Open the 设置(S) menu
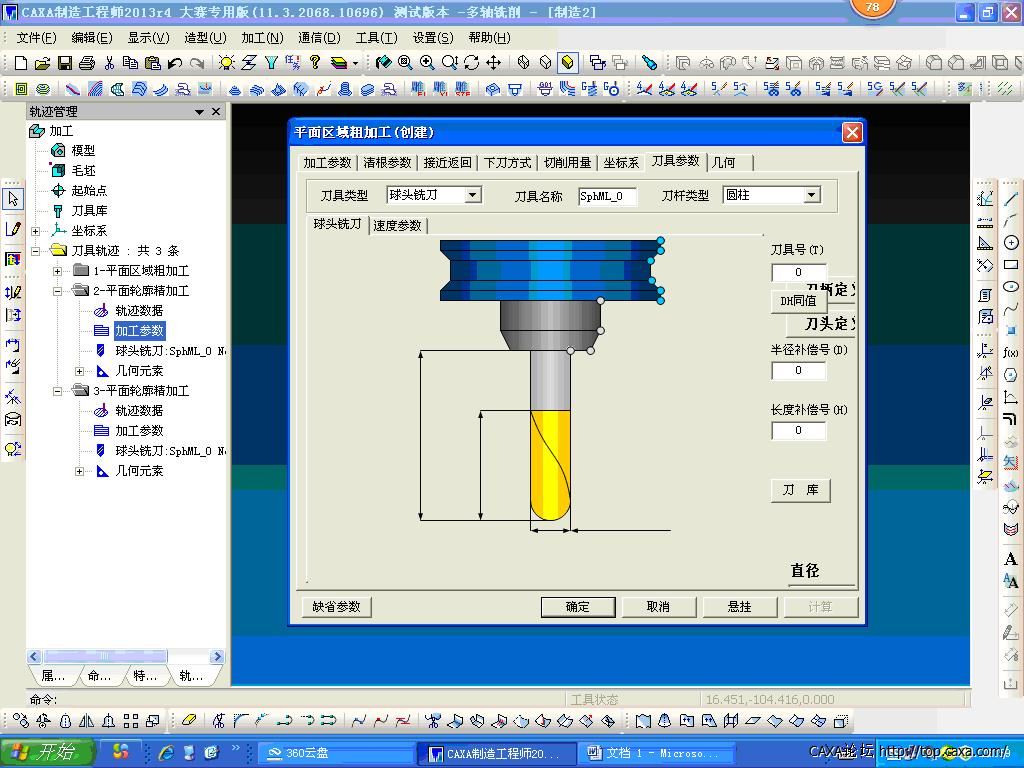 click(433, 38)
